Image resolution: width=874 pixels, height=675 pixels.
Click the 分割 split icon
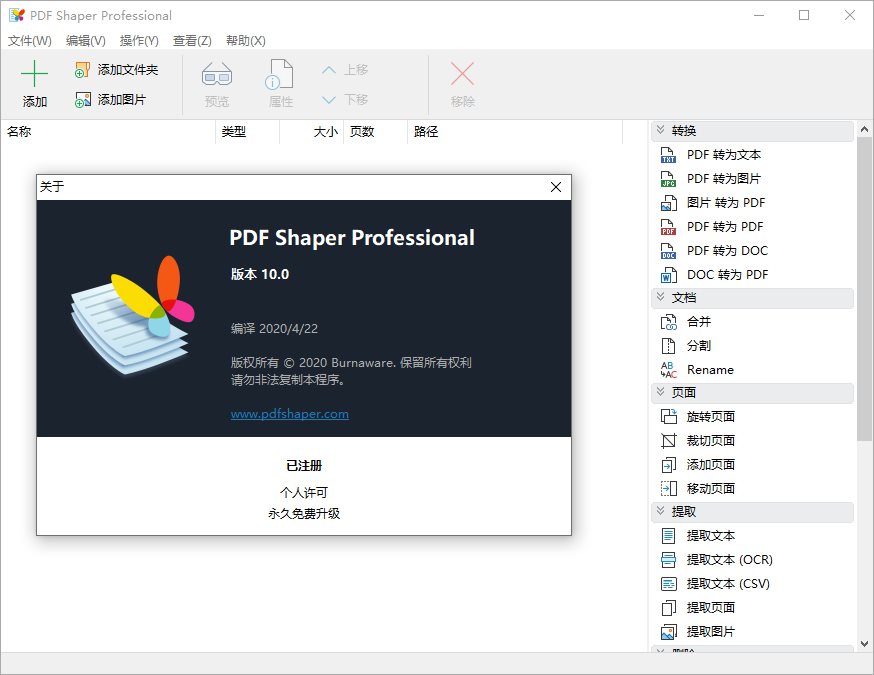(668, 346)
